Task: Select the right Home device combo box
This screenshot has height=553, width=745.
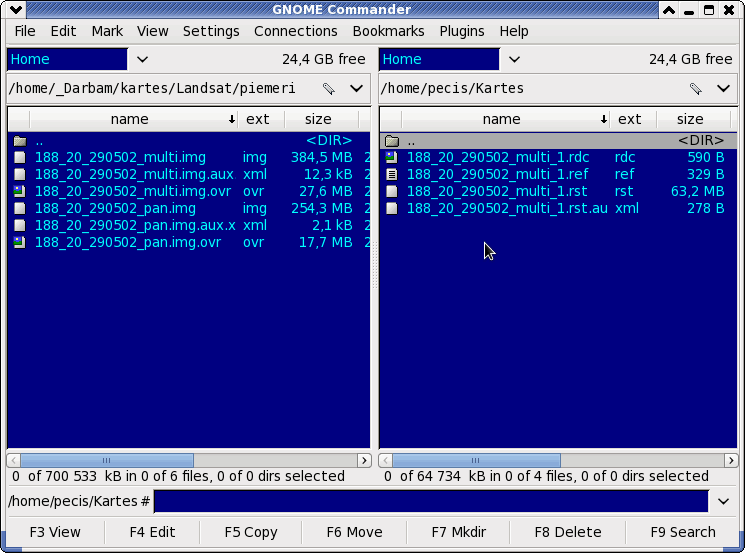Action: pos(439,59)
